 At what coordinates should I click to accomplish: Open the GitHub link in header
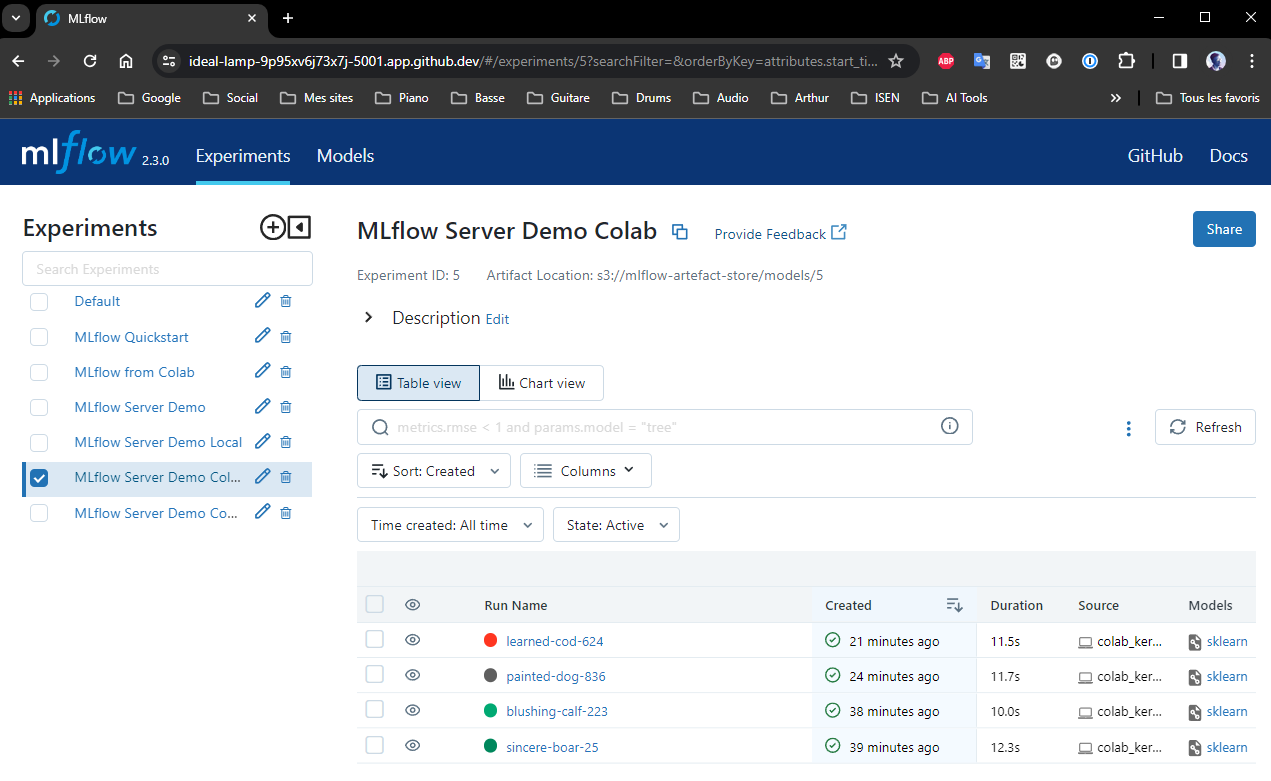(1155, 156)
